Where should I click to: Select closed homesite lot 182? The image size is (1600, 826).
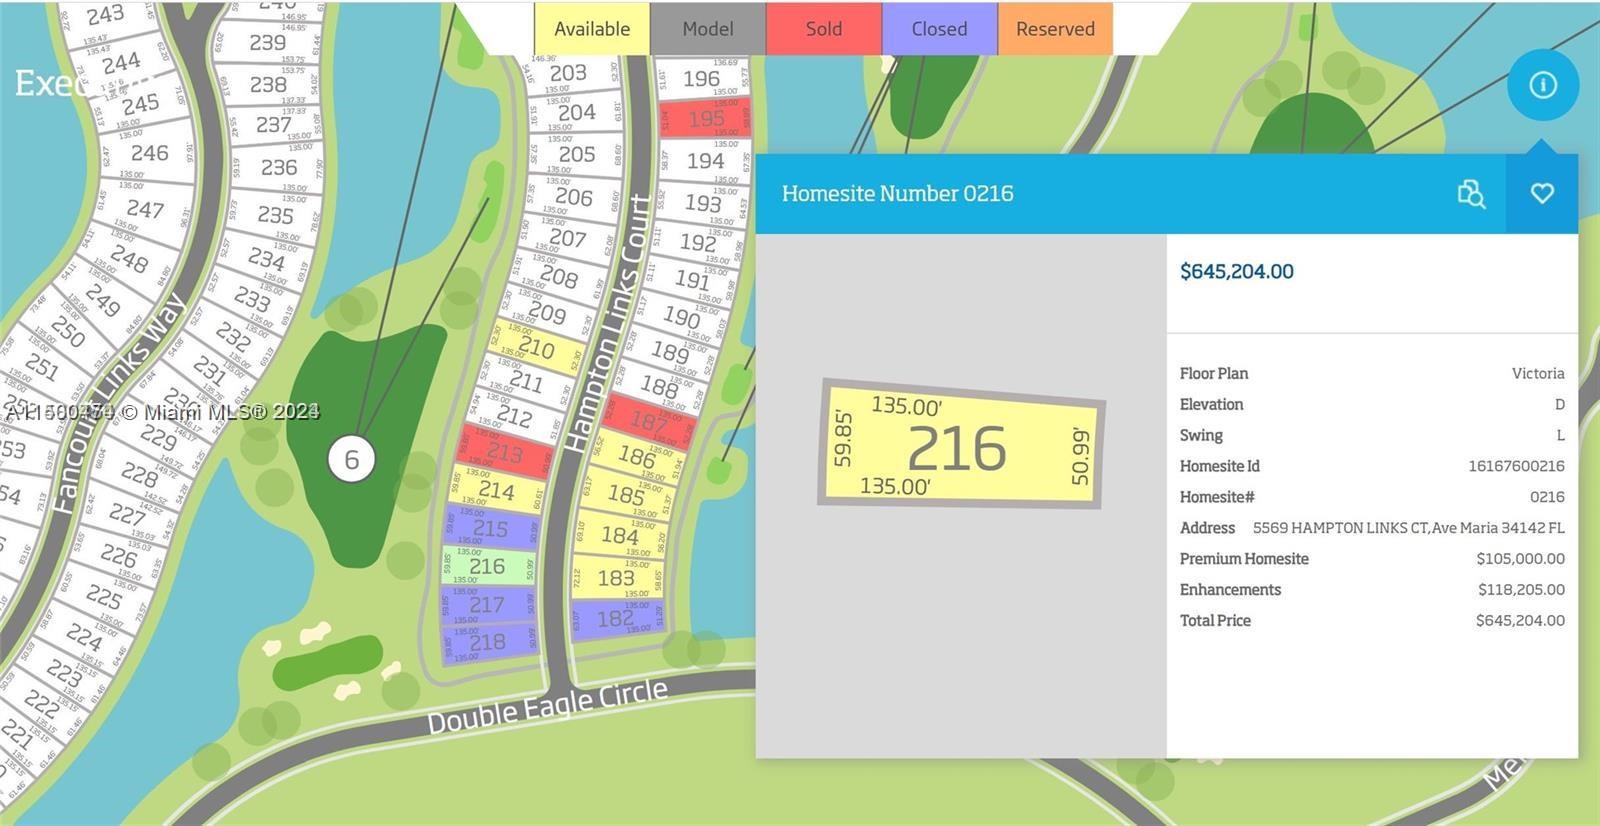pos(616,618)
